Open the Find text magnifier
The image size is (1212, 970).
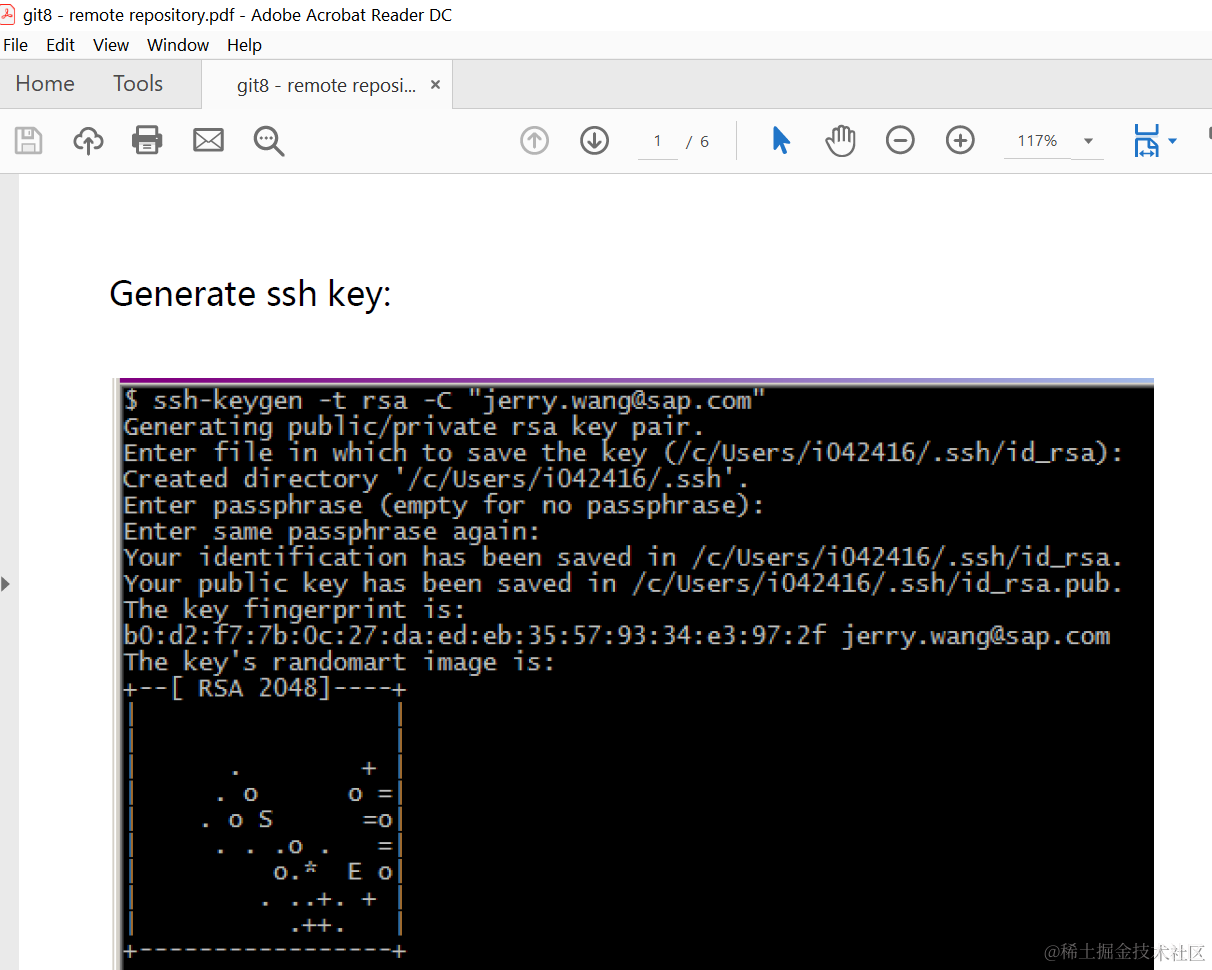(269, 141)
